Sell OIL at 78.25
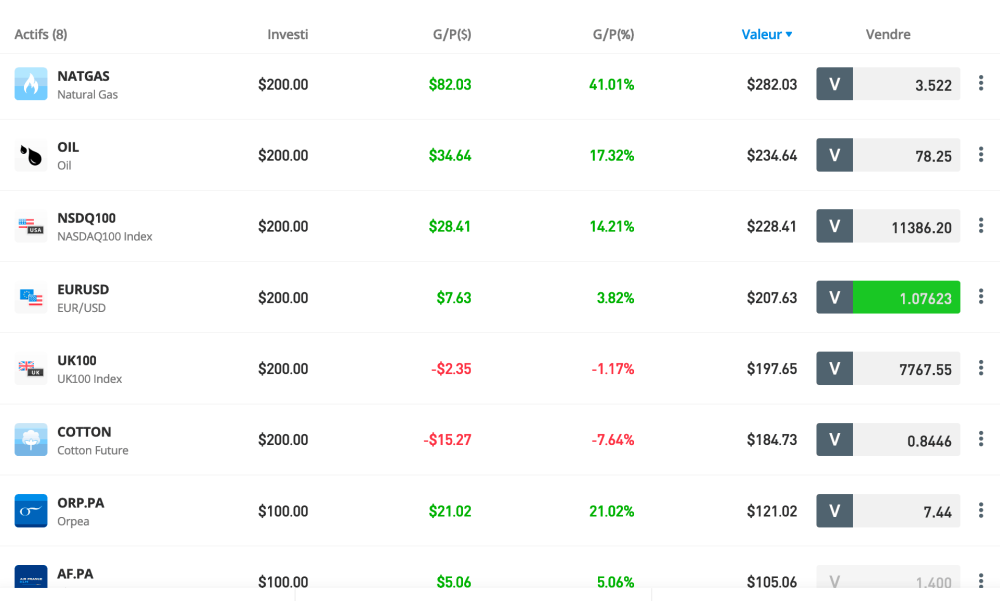1000x601 pixels. click(x=906, y=155)
